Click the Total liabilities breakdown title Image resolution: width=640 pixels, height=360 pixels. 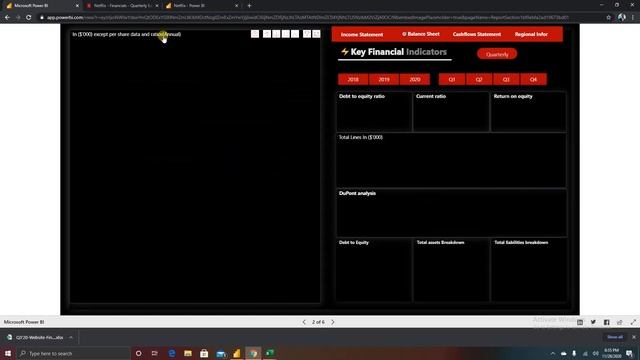click(x=521, y=242)
